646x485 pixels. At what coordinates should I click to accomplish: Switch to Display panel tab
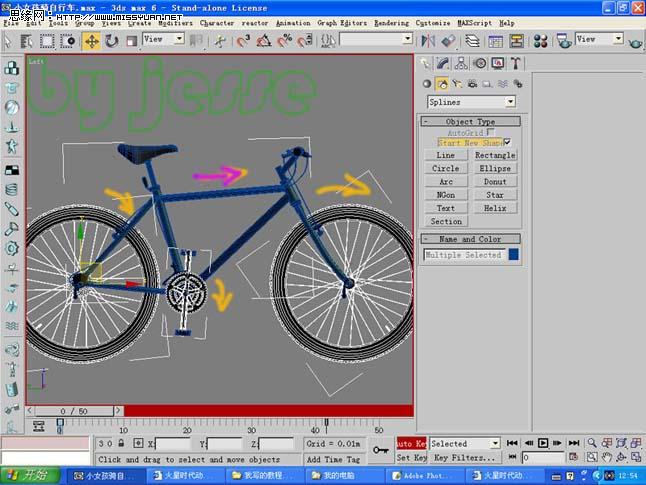[x=498, y=63]
